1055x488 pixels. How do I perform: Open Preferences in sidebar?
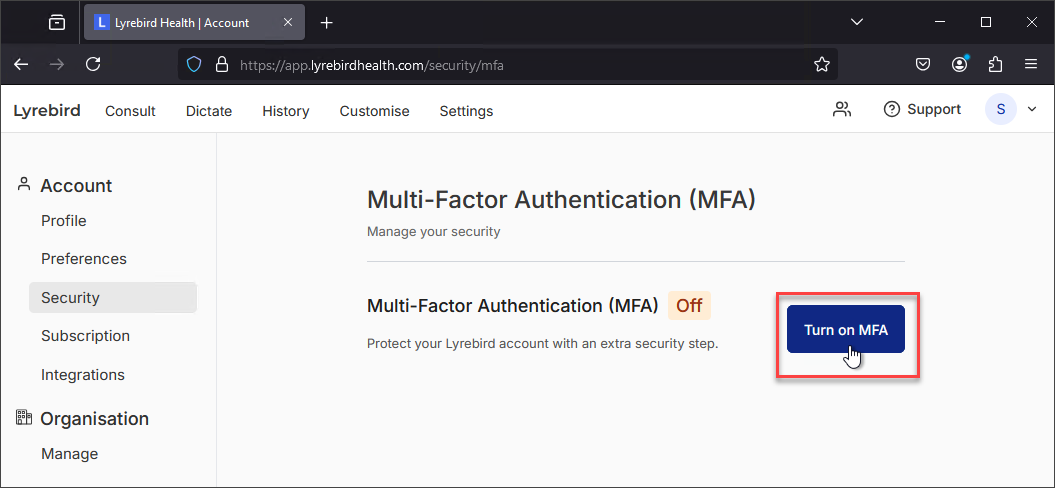coord(84,258)
